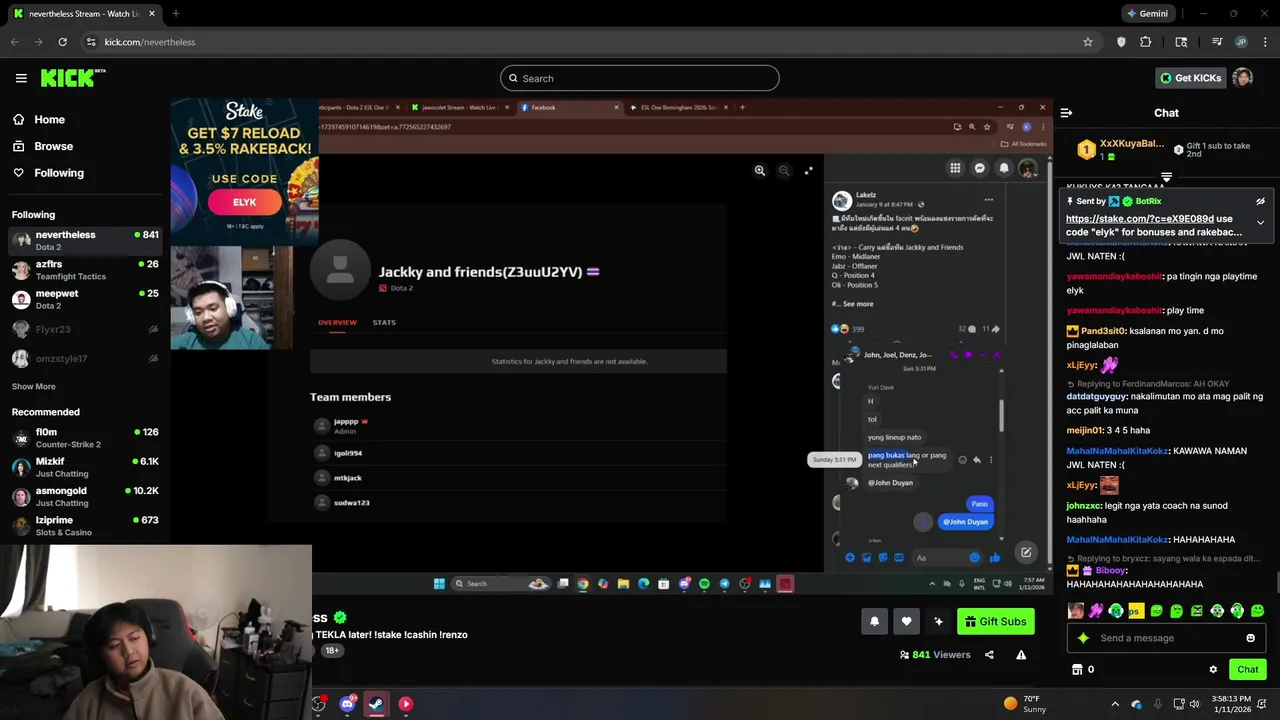1280x720 pixels.
Task: Open the meepwet channel
Action: coord(85,299)
